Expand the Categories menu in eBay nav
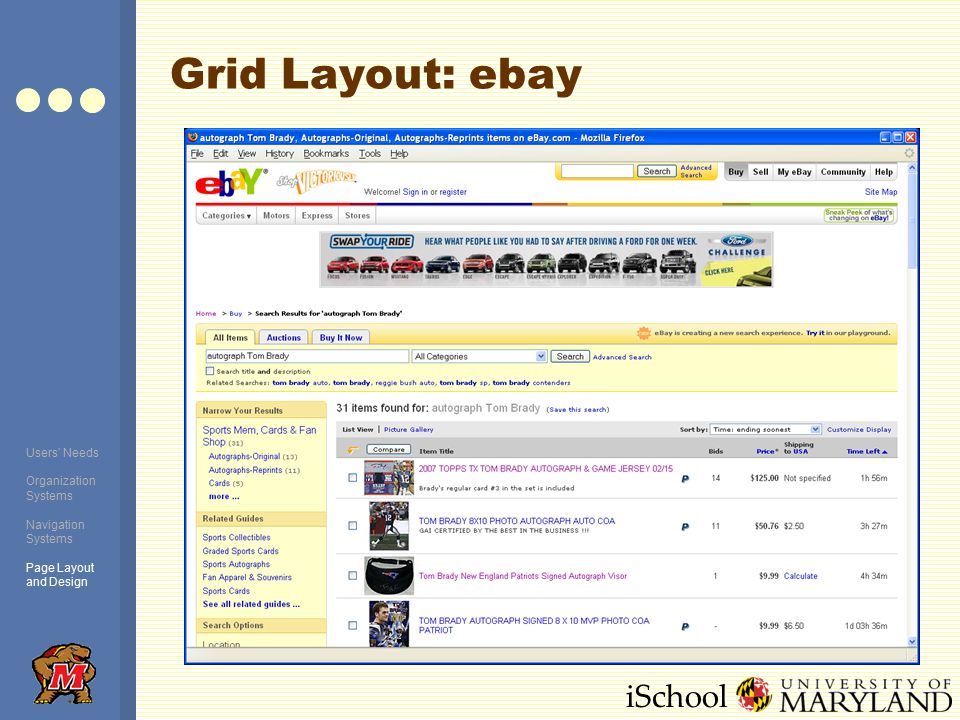 tap(227, 216)
